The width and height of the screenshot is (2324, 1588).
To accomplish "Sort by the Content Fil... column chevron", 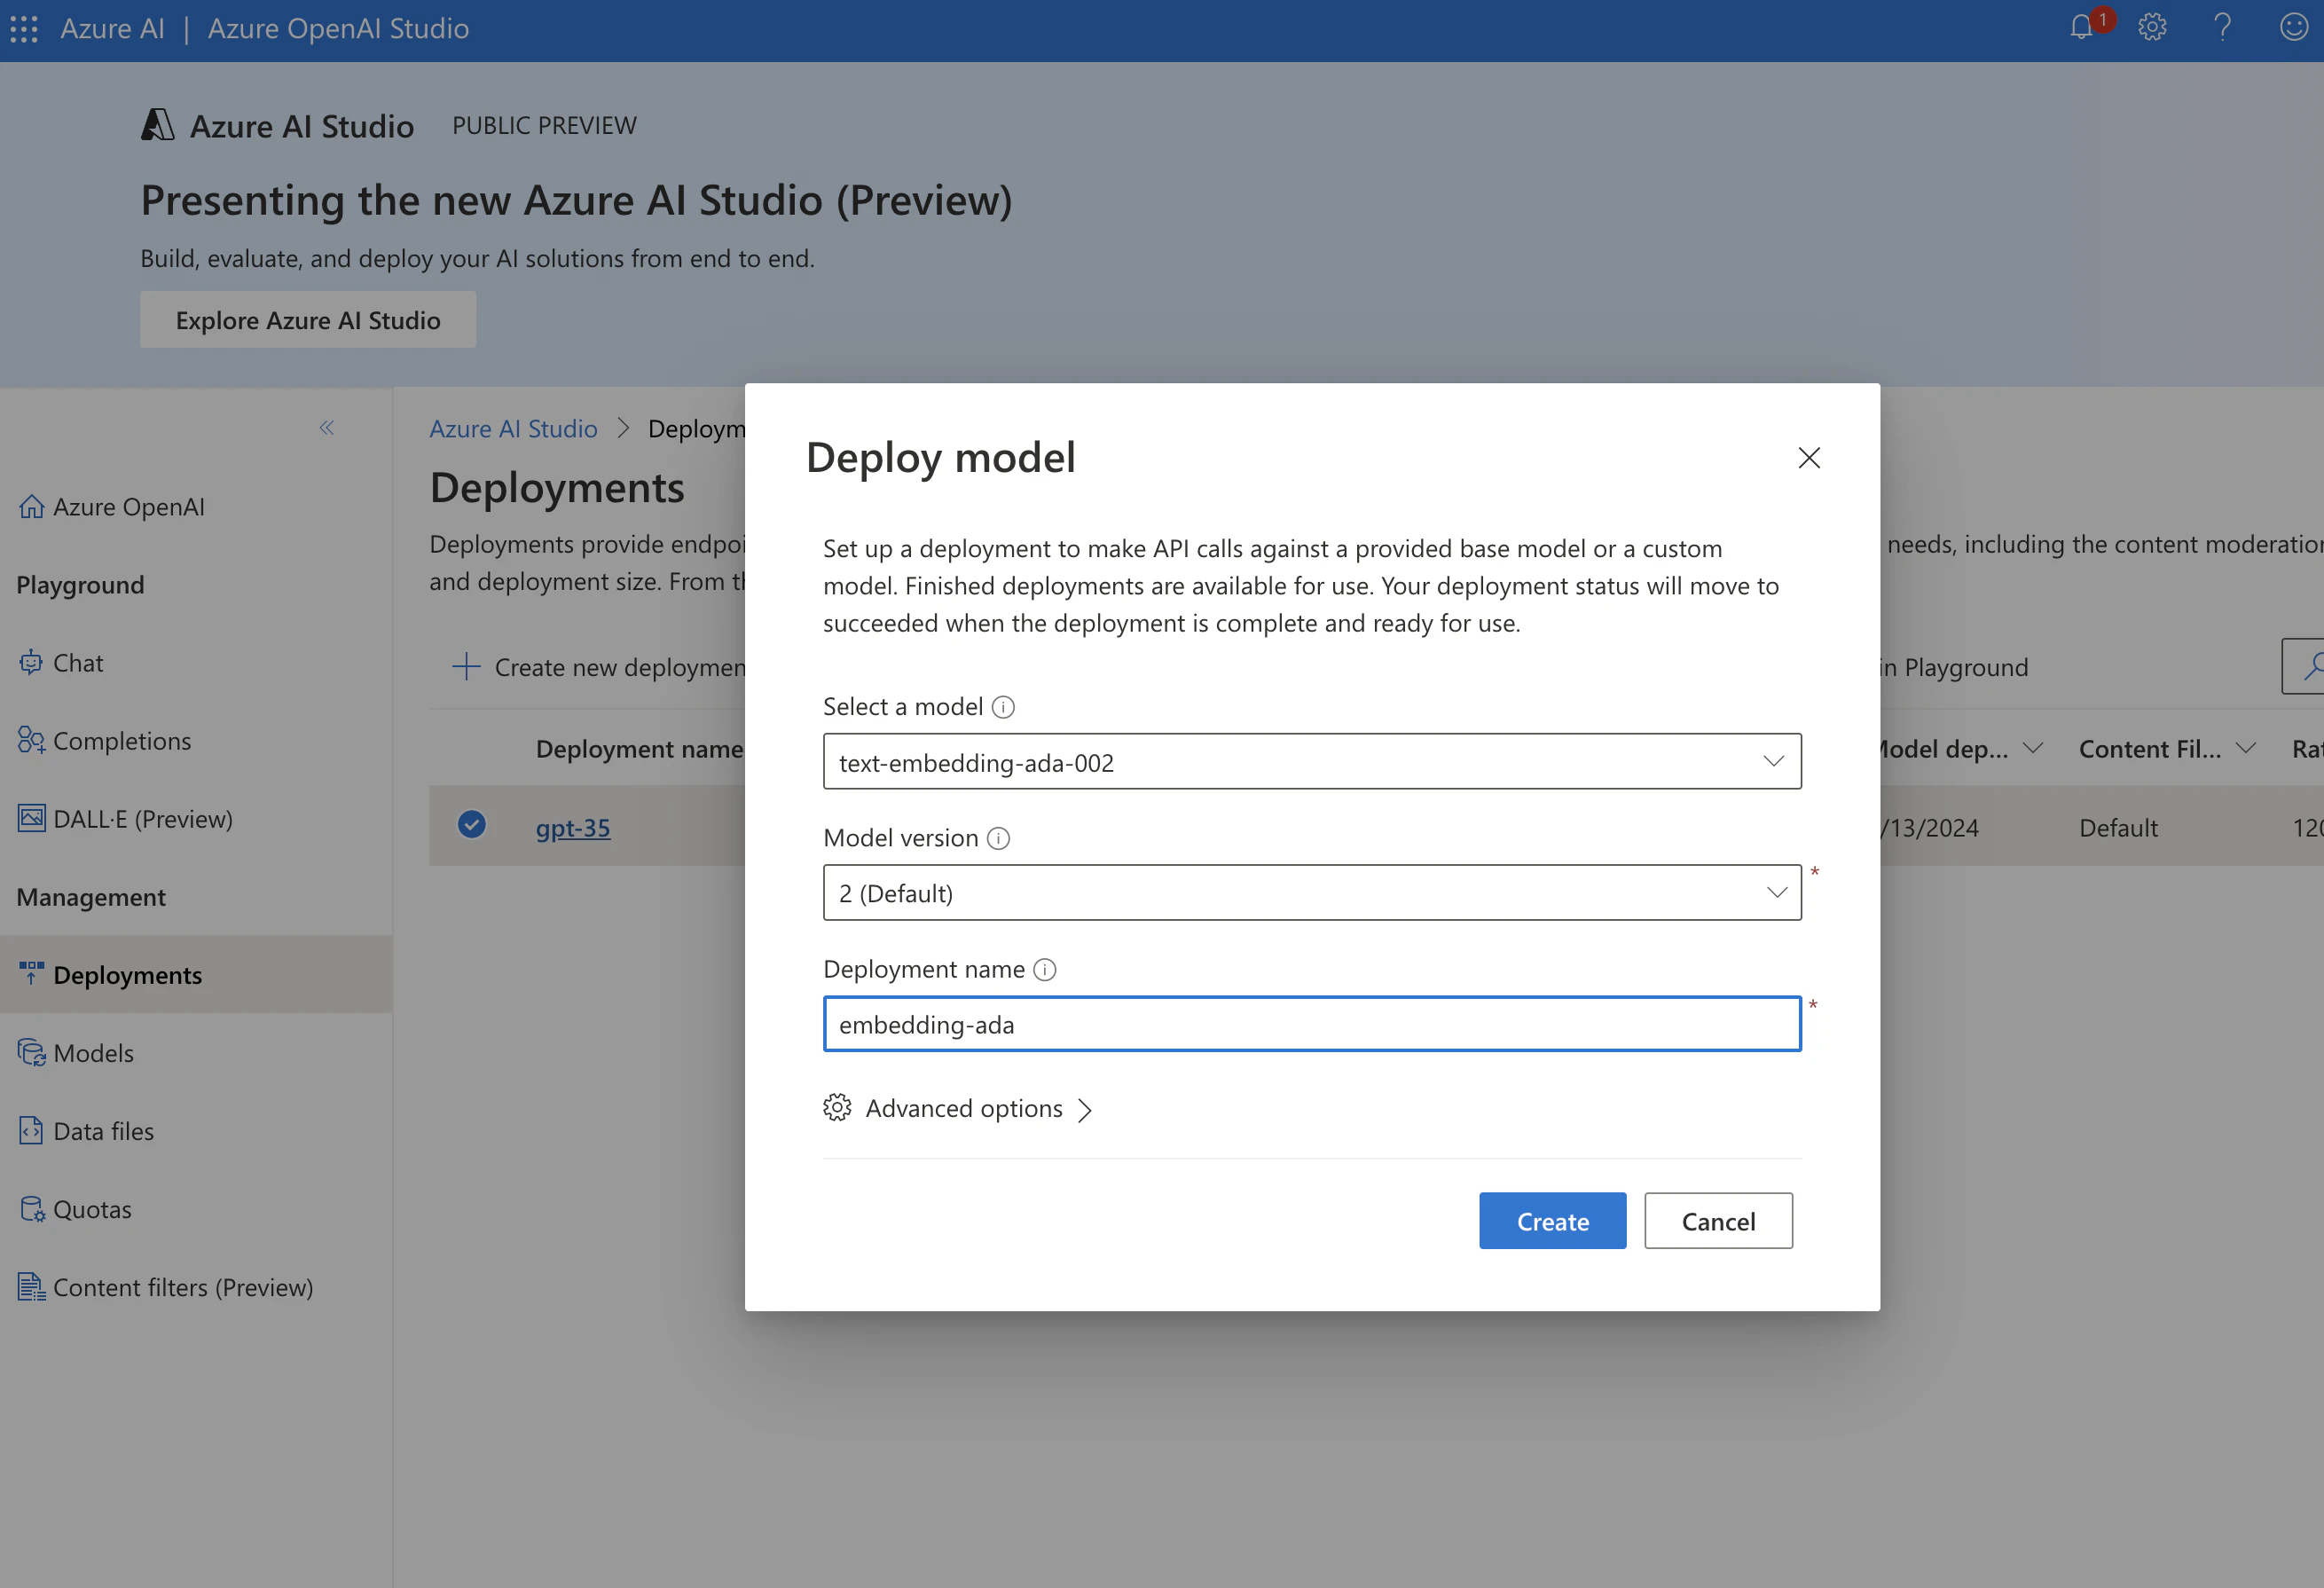I will click(x=2245, y=748).
